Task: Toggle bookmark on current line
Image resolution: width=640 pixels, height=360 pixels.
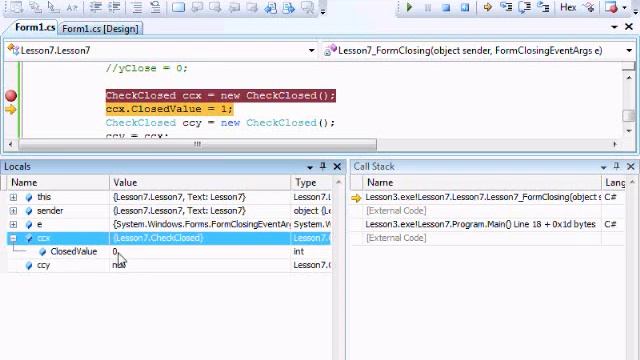Action: (178, 7)
